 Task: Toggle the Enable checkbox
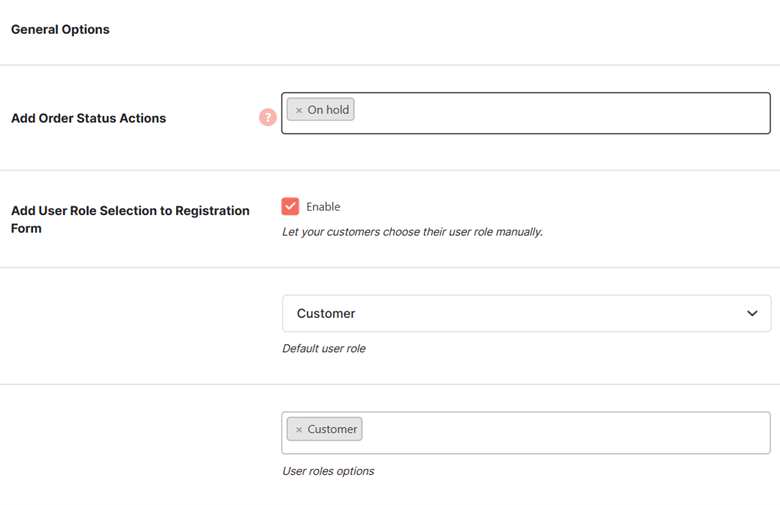(290, 206)
